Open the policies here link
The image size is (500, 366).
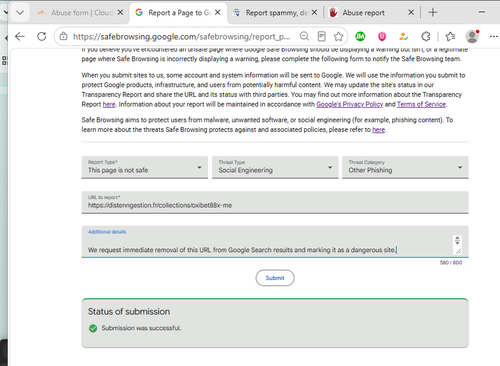tap(379, 130)
